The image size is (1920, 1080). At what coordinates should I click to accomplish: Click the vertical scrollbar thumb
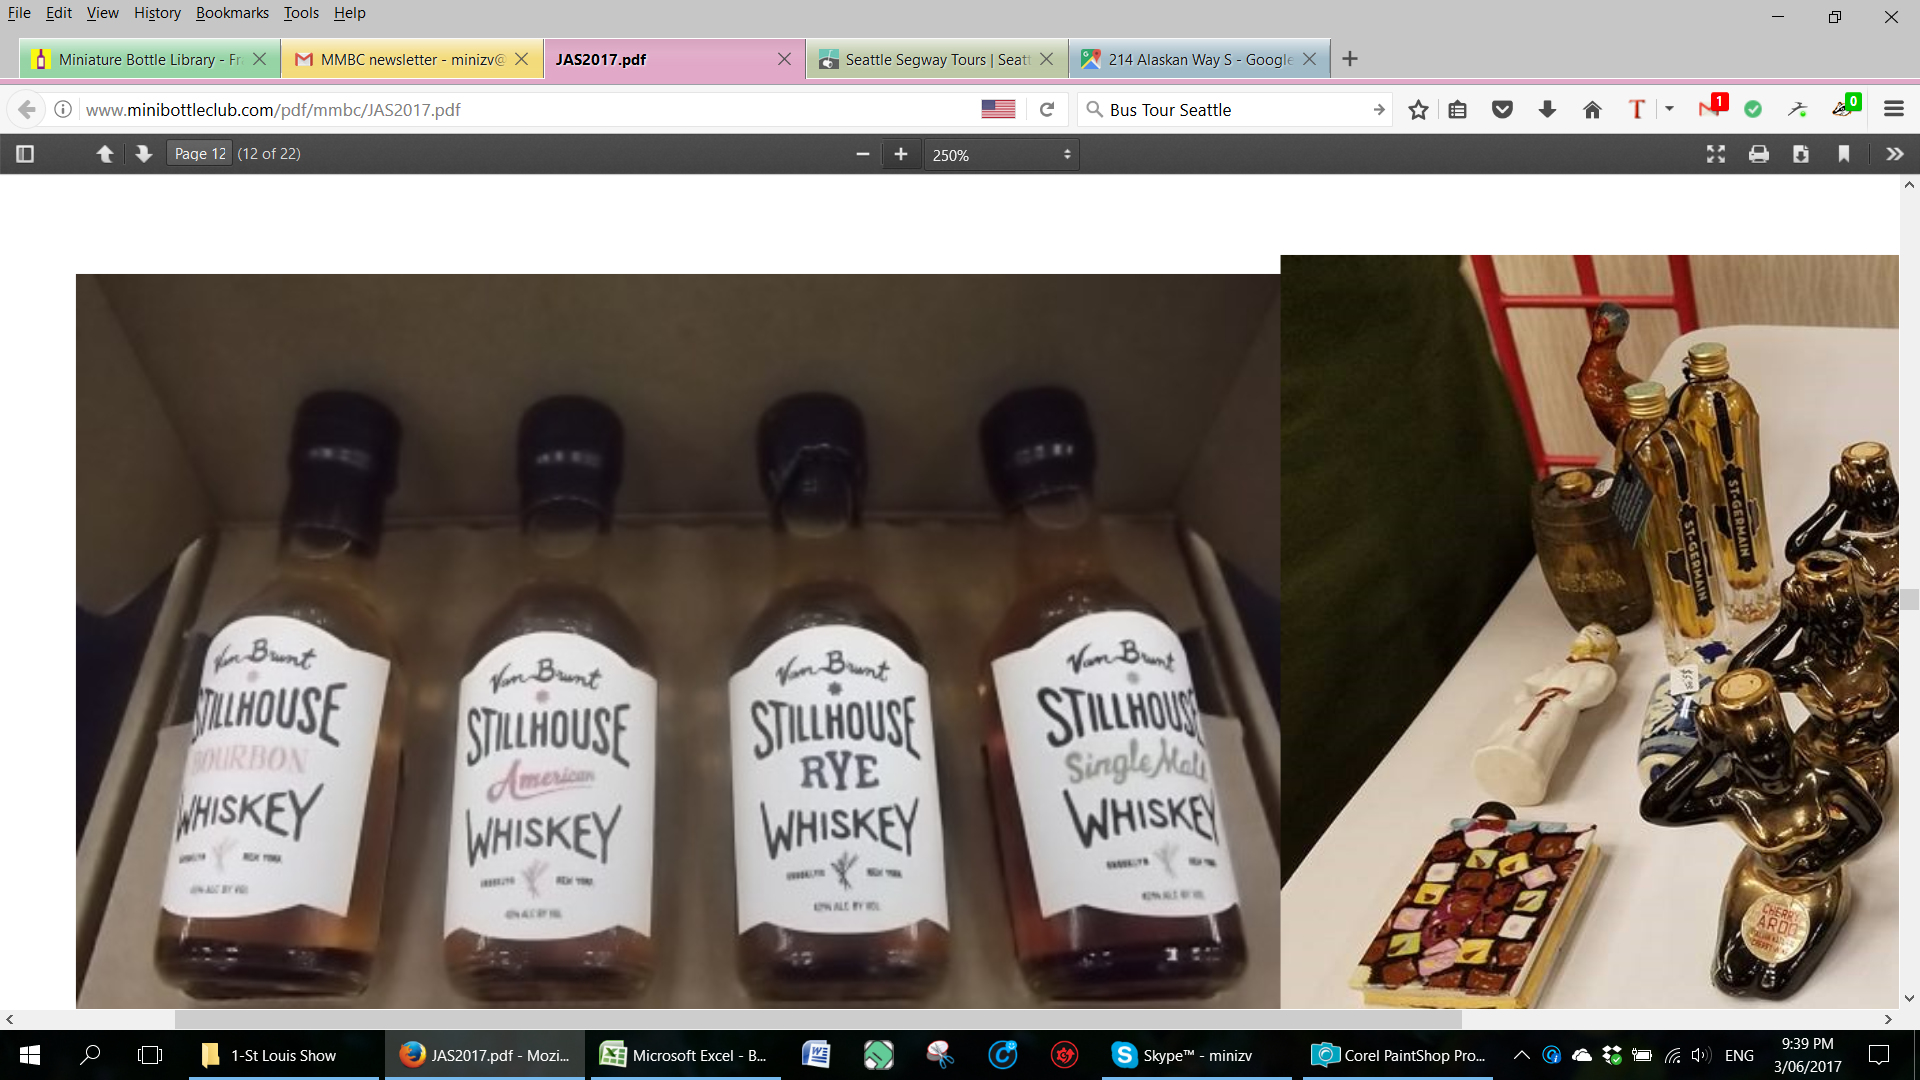pos(1909,599)
